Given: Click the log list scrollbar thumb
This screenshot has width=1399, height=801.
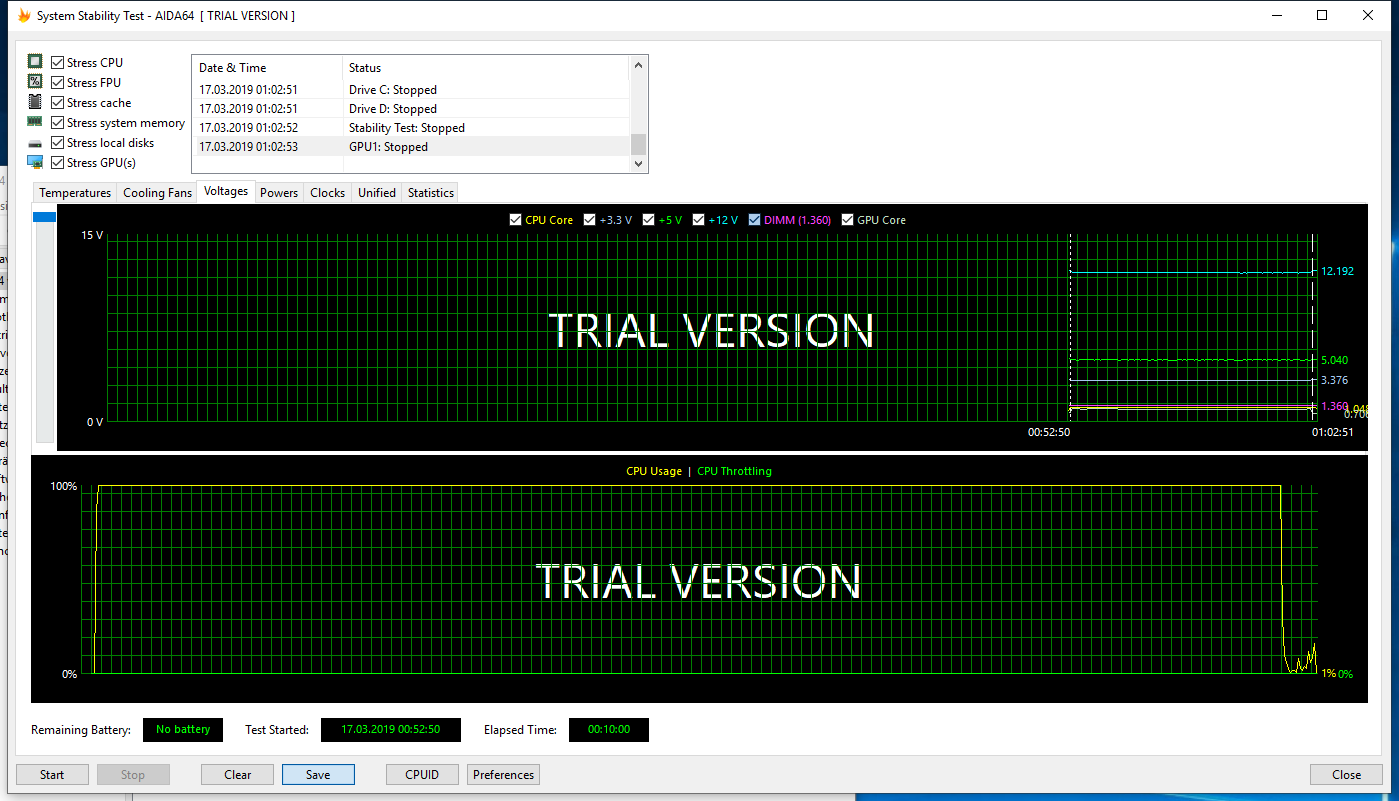Looking at the screenshot, I should pyautogui.click(x=638, y=144).
